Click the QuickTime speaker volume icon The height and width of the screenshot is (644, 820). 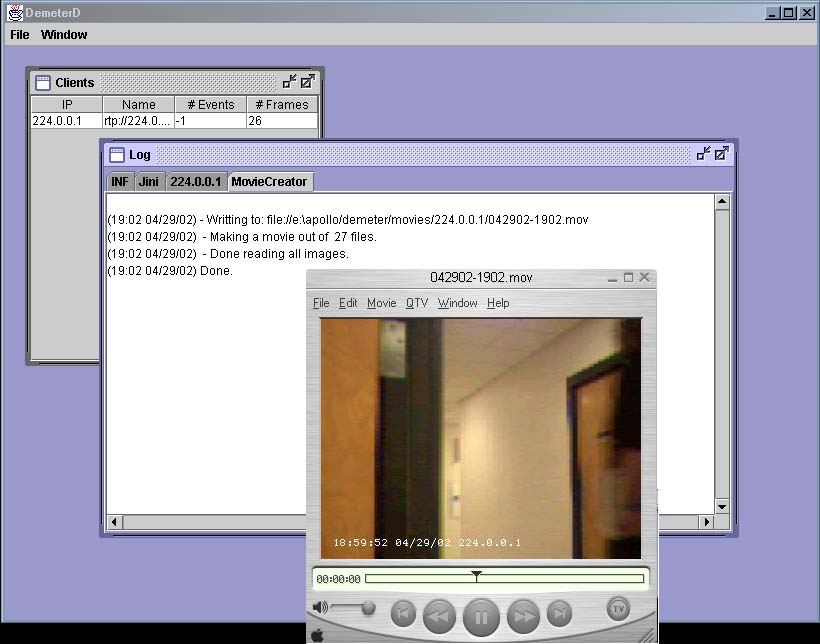(x=320, y=607)
